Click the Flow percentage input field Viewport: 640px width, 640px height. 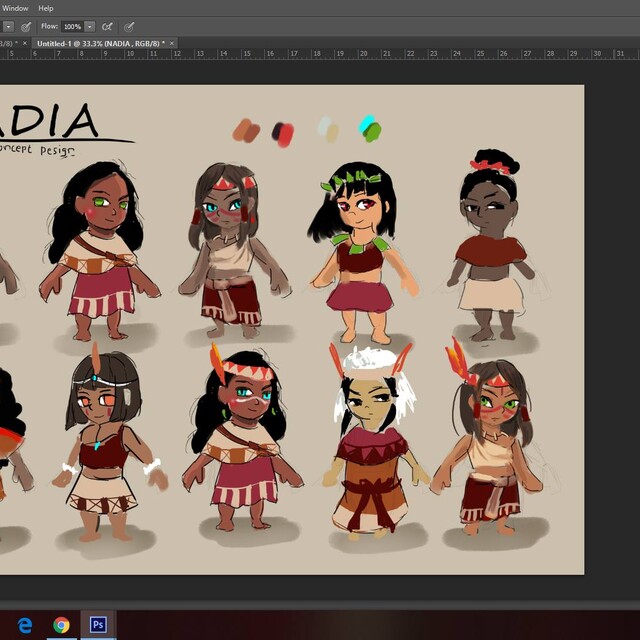(x=72, y=26)
